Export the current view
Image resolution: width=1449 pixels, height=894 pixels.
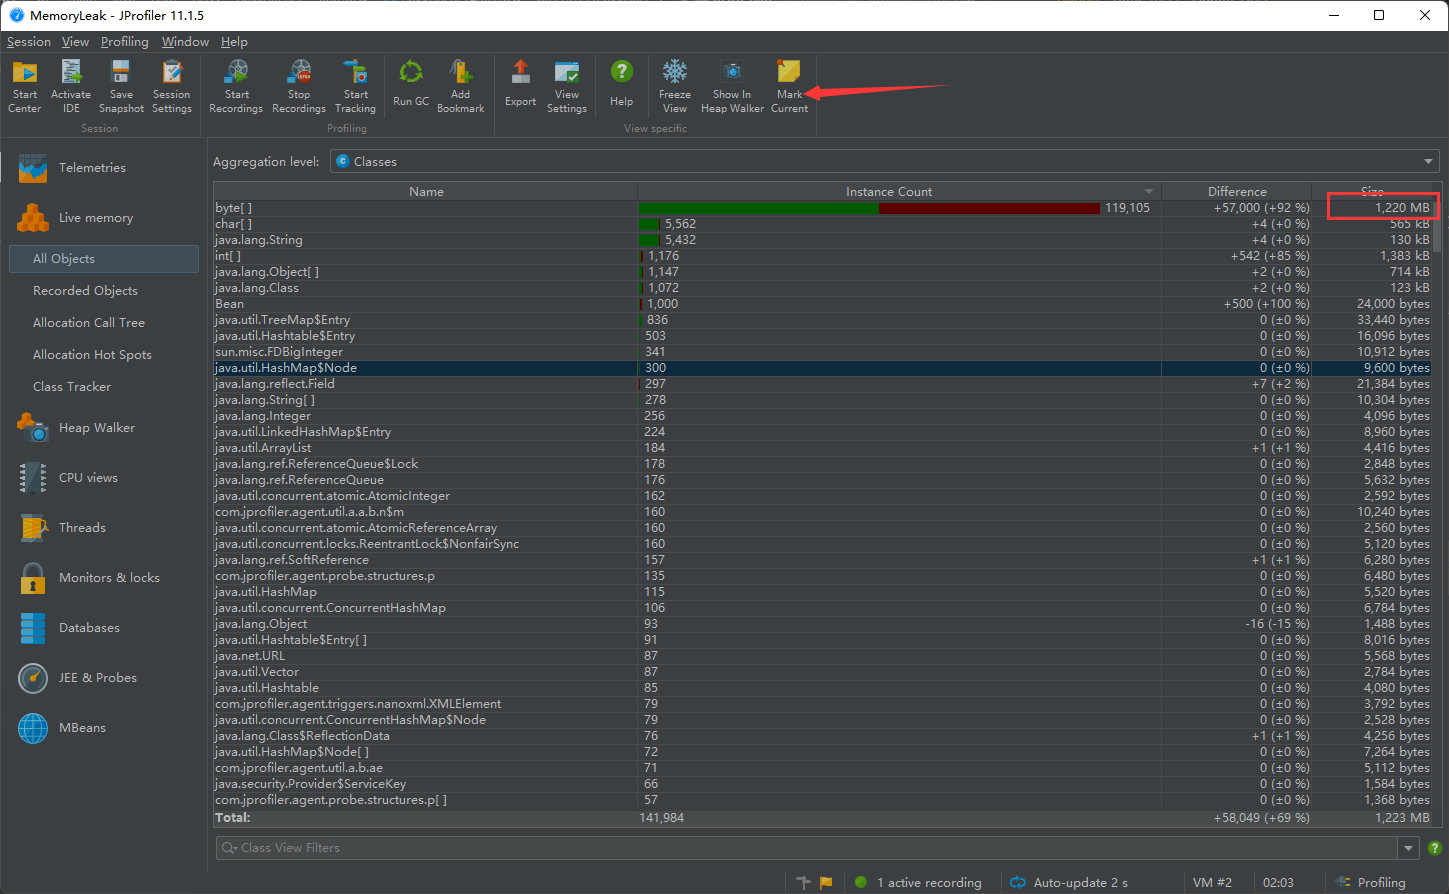click(520, 84)
